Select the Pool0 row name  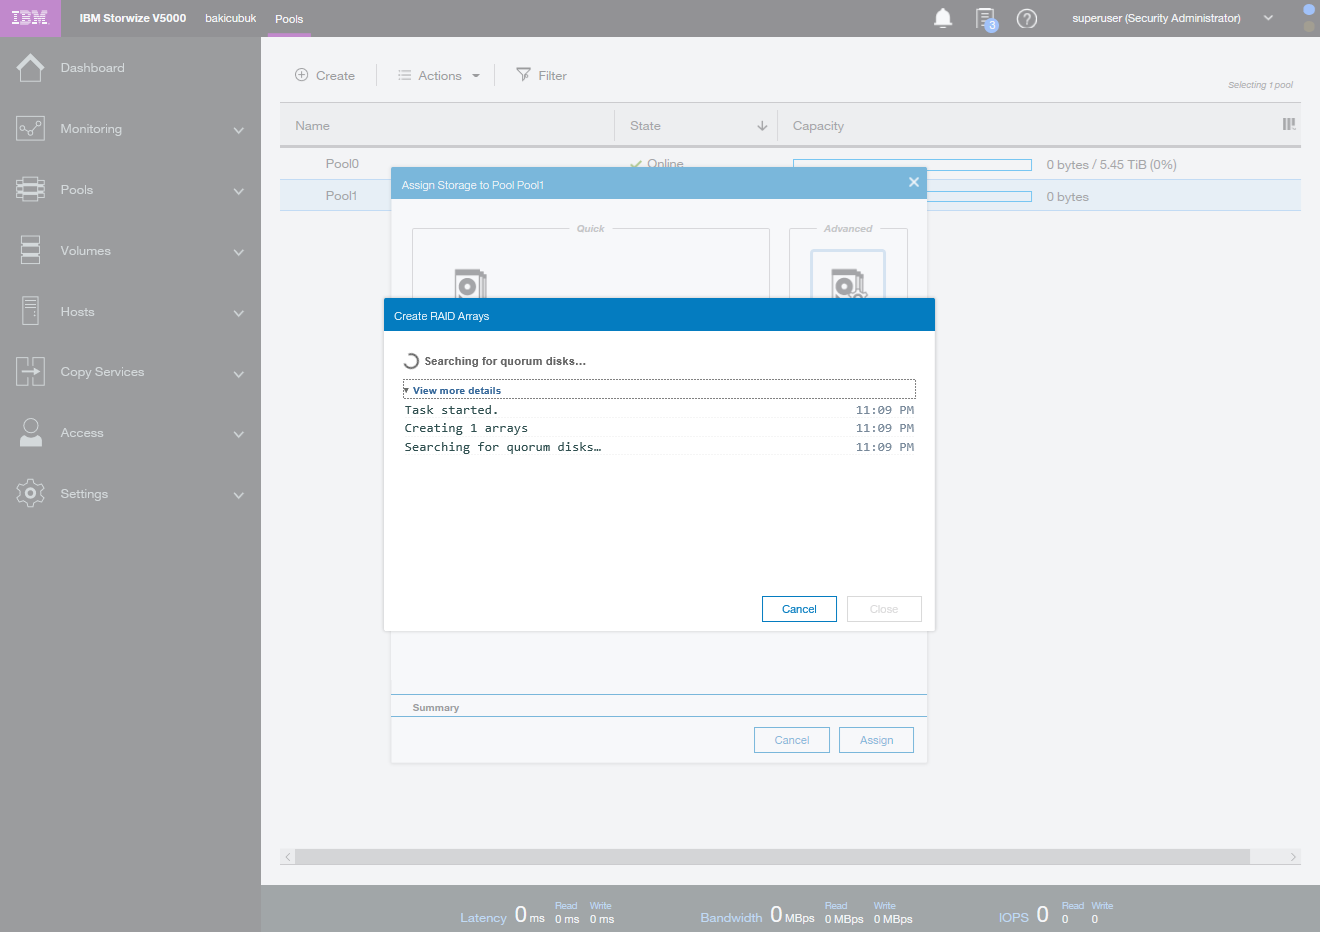[342, 164]
